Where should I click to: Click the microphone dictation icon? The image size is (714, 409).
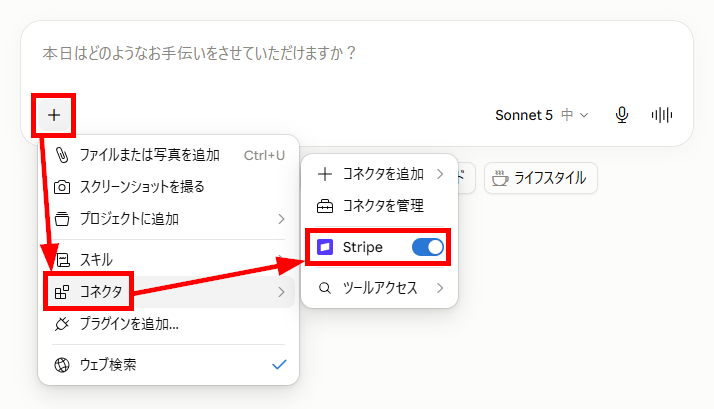tap(622, 115)
